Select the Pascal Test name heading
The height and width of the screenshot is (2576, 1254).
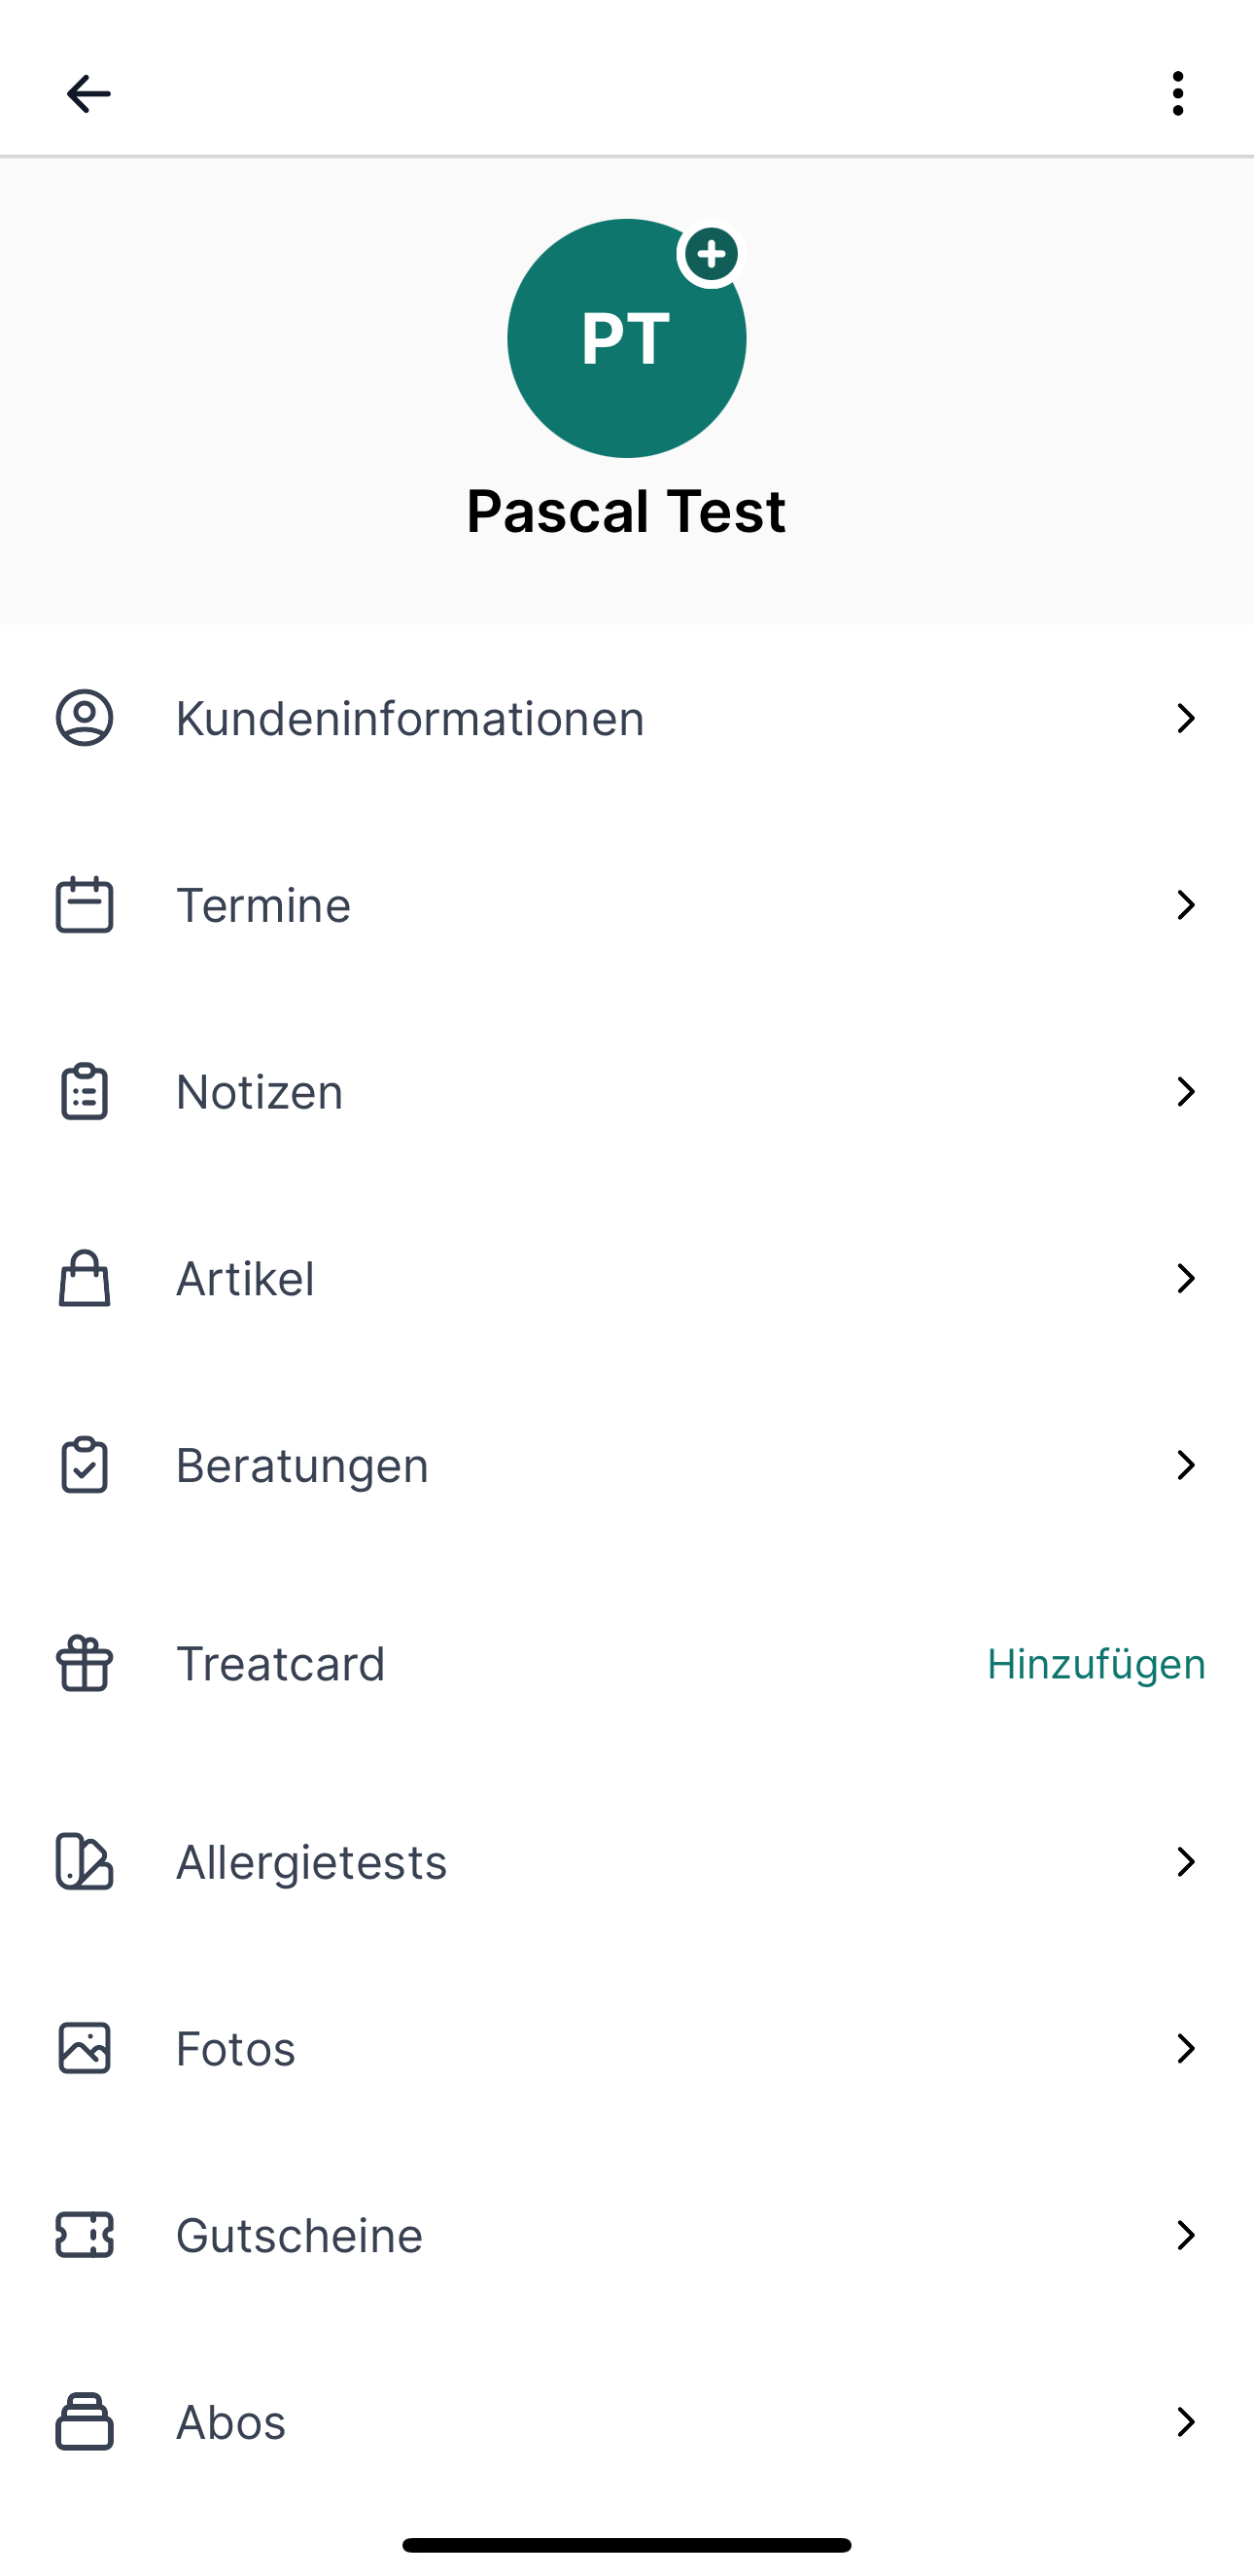pyautogui.click(x=626, y=511)
